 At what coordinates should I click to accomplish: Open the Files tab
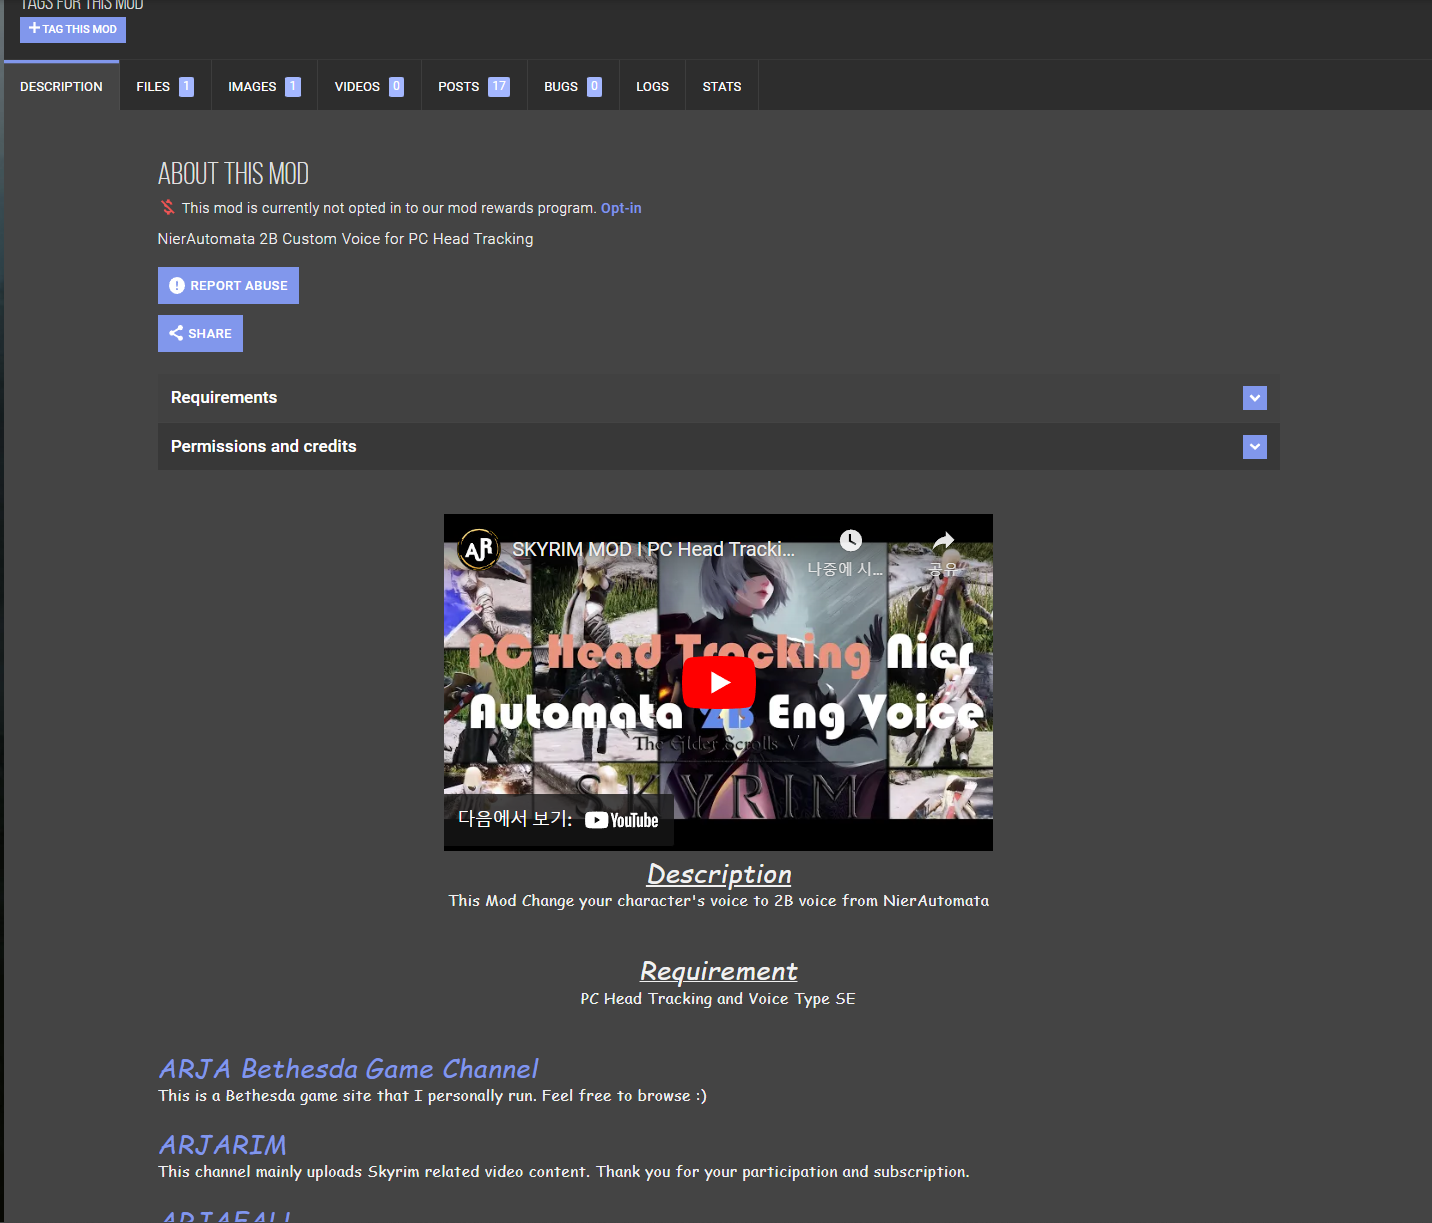coord(165,87)
